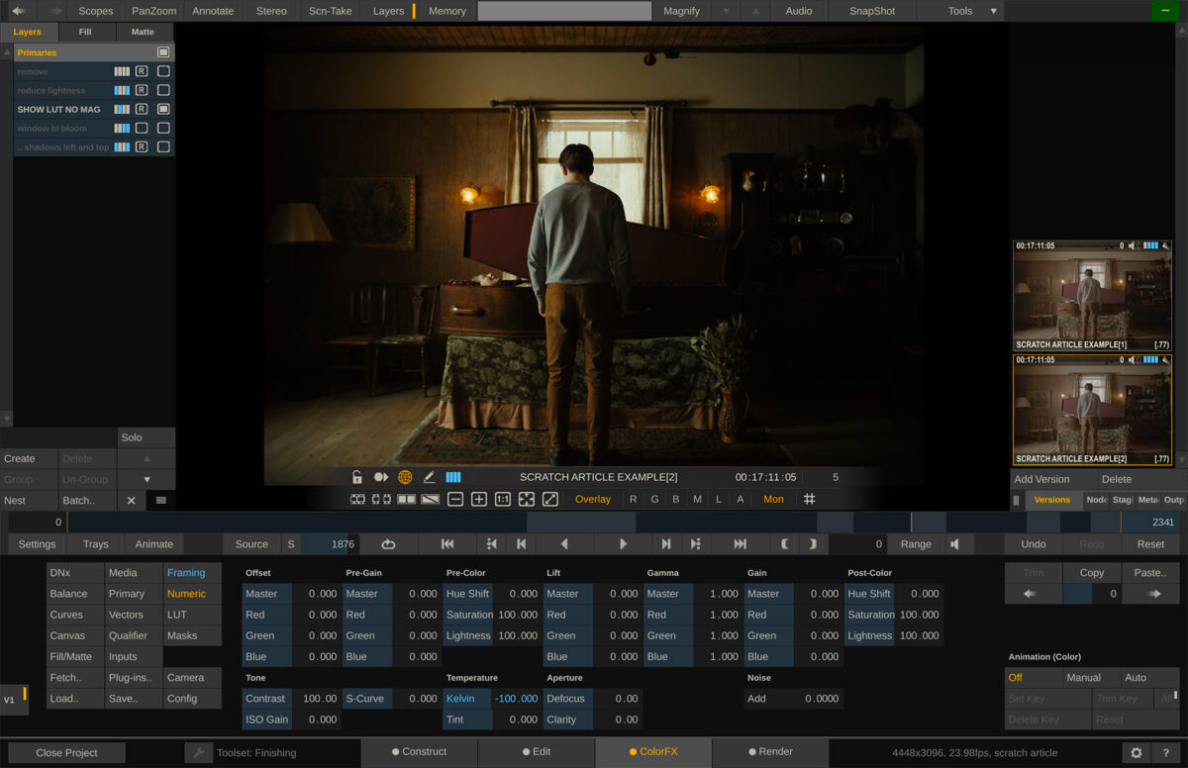The height and width of the screenshot is (768, 1188).
Task: Click the small menu icon beside Batch X
Action: click(161, 501)
